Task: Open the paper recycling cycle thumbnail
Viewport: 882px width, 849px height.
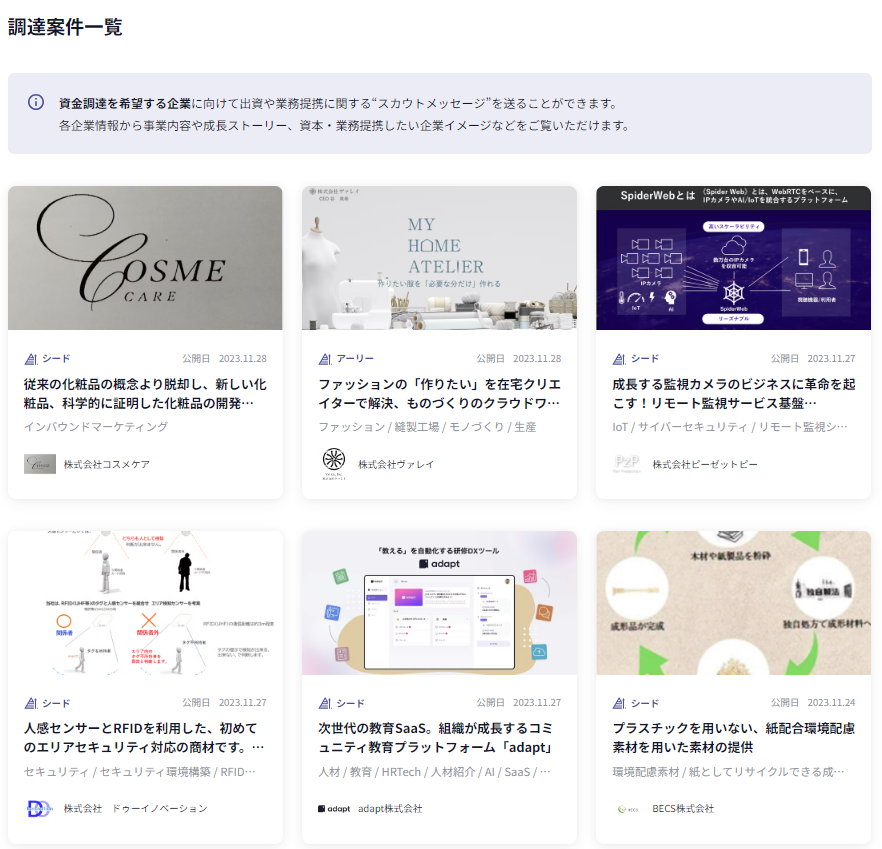Action: coord(734,603)
